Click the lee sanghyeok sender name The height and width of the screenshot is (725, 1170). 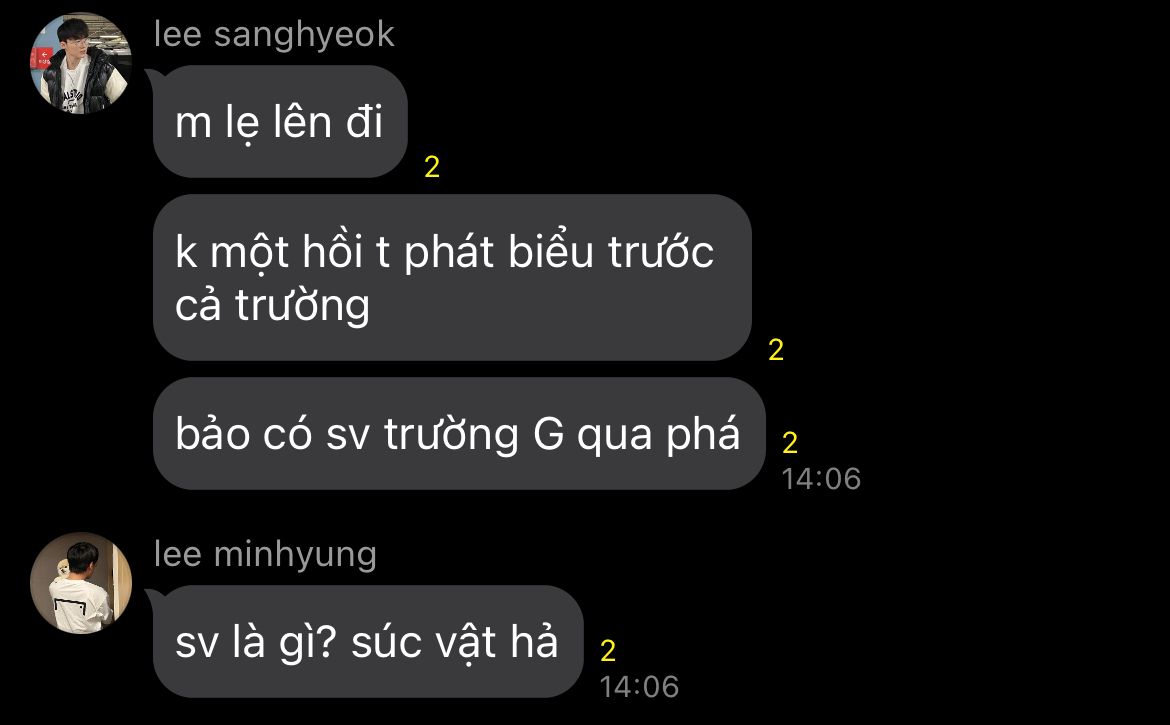[x=274, y=34]
